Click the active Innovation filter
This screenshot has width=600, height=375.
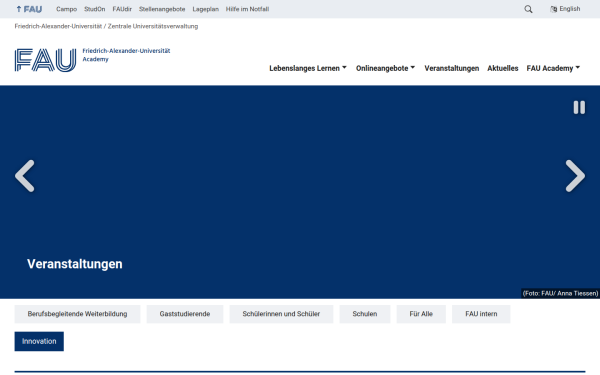[39, 341]
